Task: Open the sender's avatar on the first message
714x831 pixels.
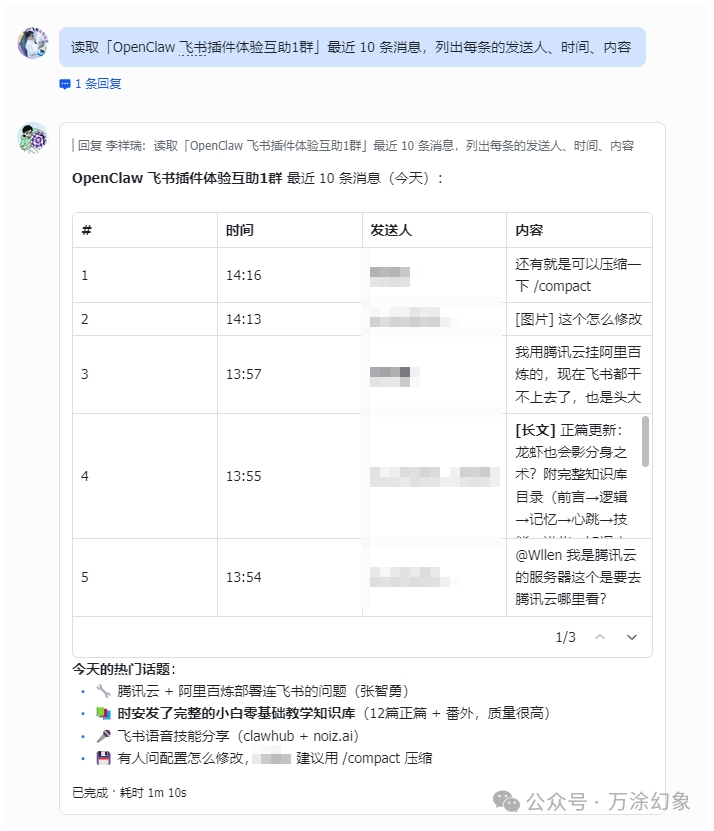Action: click(x=33, y=43)
